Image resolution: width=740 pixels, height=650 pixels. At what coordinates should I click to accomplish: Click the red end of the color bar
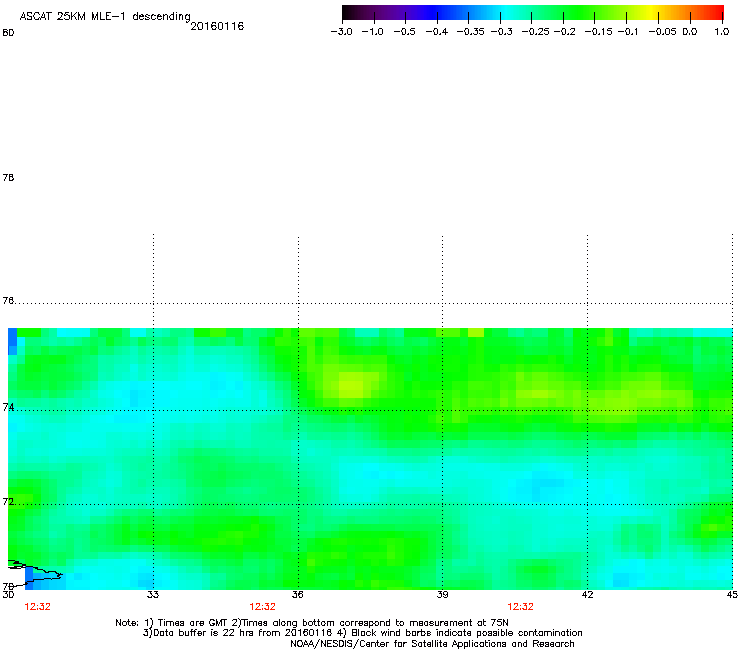(717, 13)
